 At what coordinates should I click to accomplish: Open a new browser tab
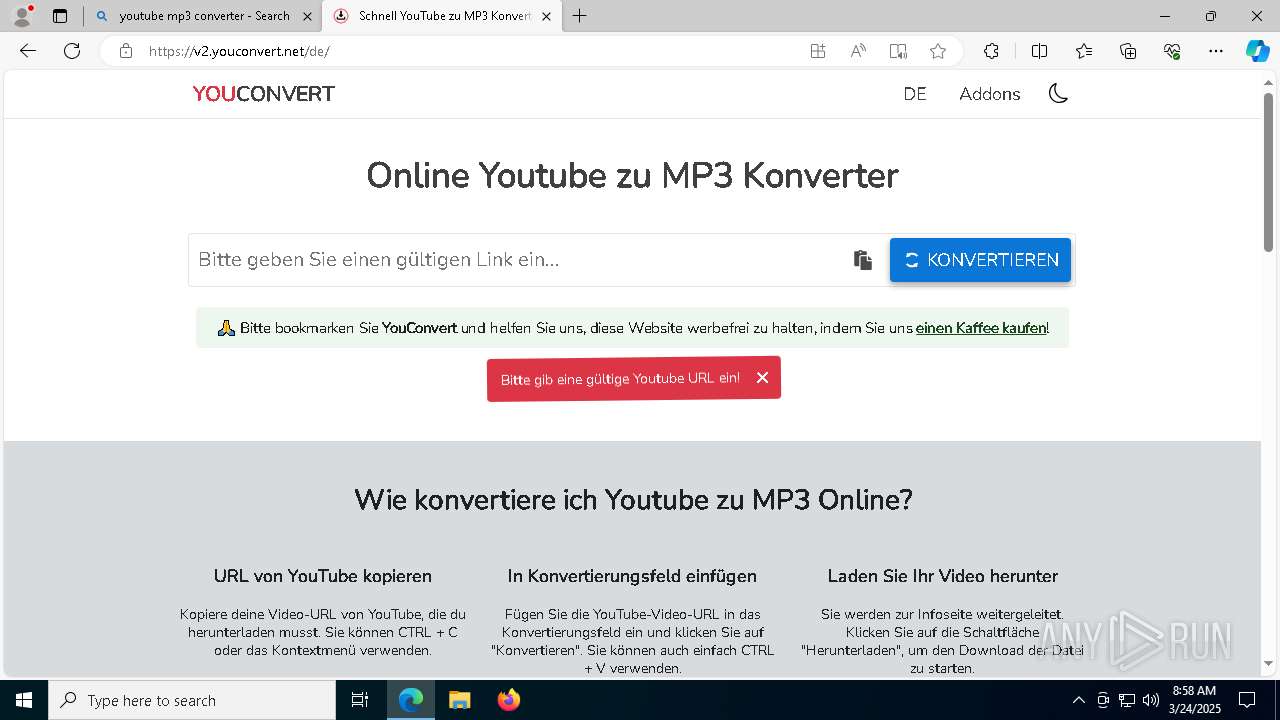click(x=579, y=16)
